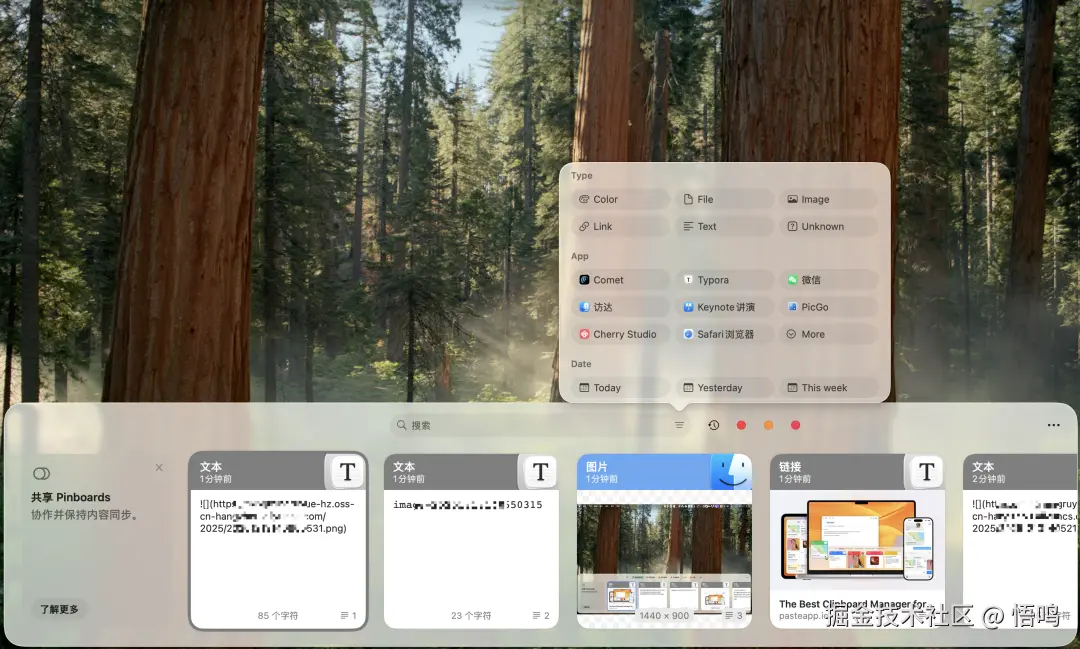1080x649 pixels.
Task: Filter by the Typora app
Action: 725,280
